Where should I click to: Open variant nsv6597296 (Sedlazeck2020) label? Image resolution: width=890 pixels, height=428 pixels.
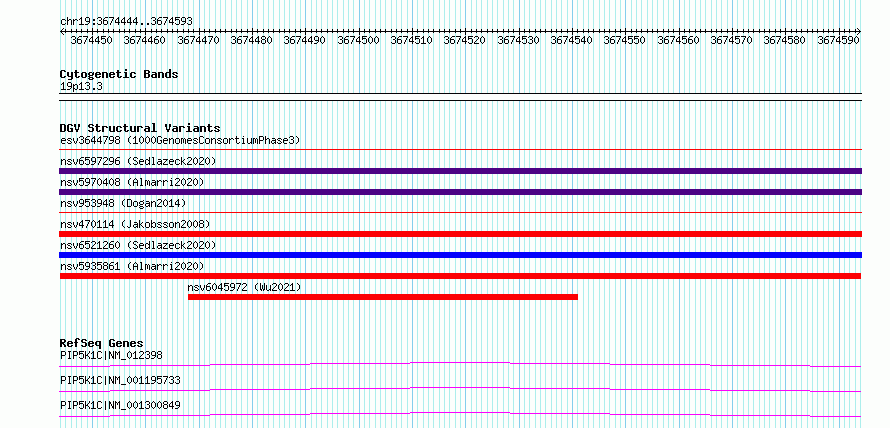(x=138, y=161)
